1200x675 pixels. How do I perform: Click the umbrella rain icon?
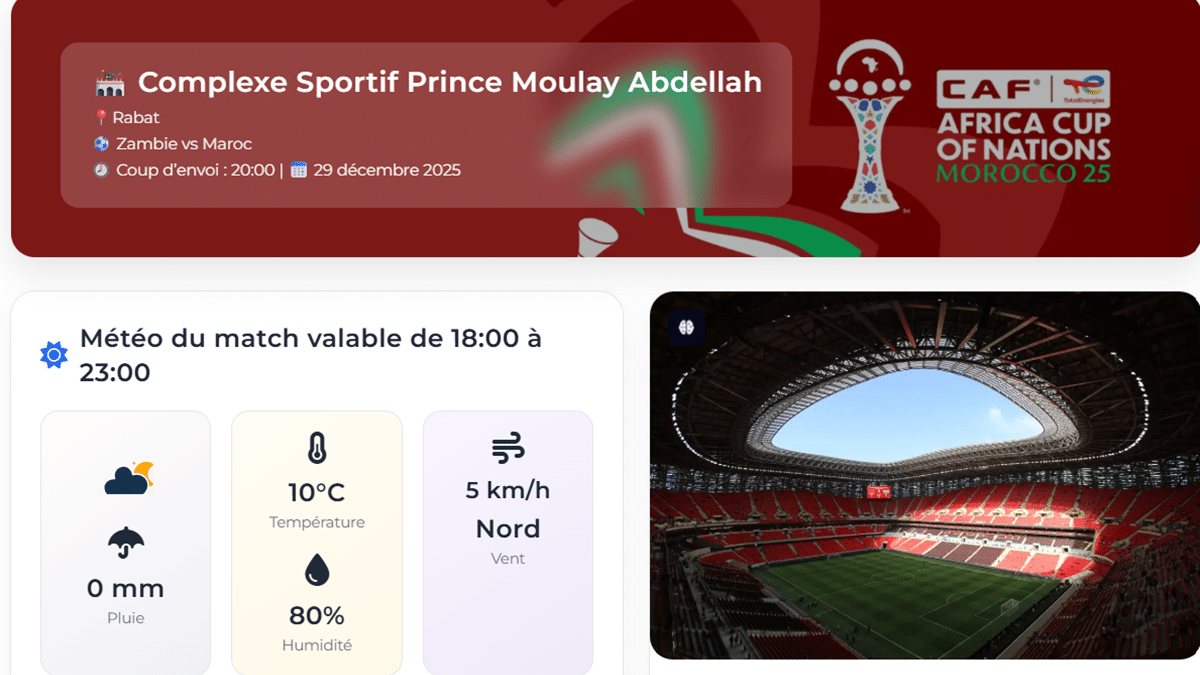point(126,543)
